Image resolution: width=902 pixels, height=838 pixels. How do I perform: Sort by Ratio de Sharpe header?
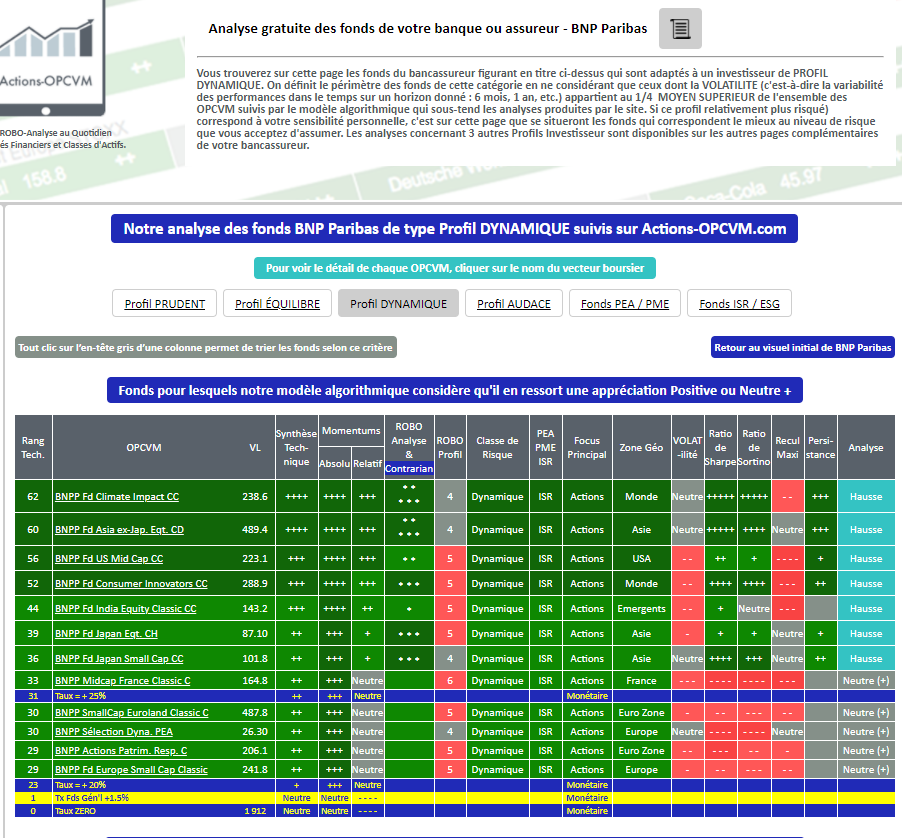(720, 447)
